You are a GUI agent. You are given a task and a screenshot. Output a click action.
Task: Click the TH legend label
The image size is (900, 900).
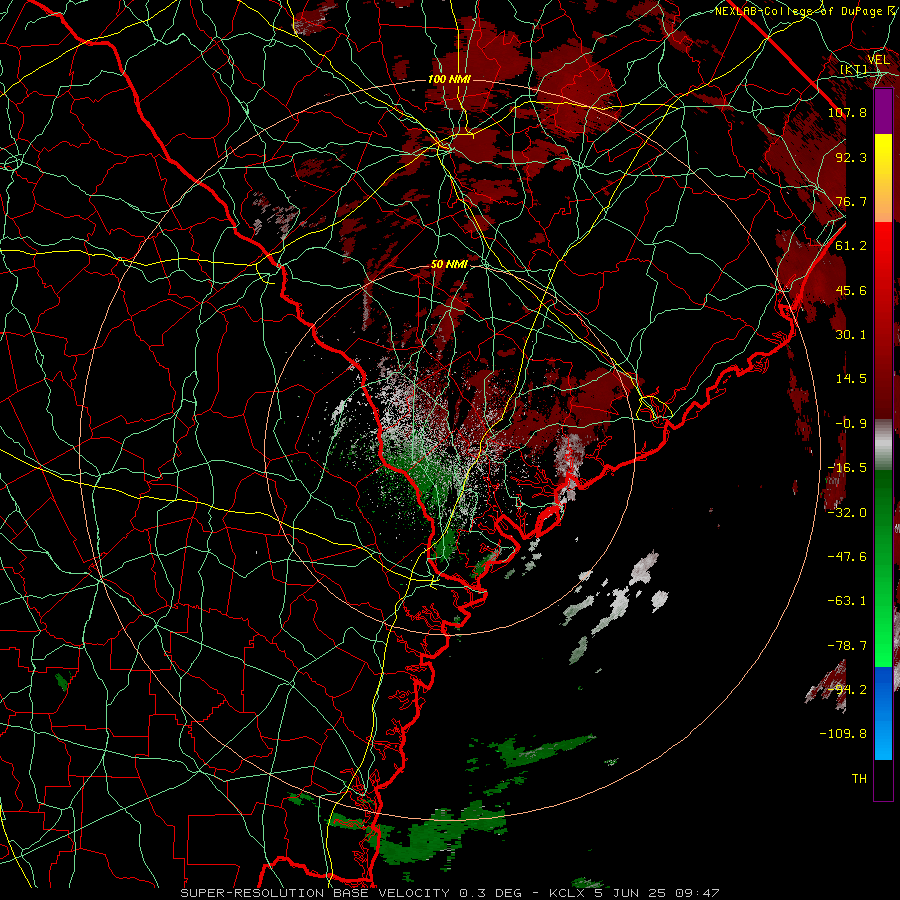[x=859, y=779]
